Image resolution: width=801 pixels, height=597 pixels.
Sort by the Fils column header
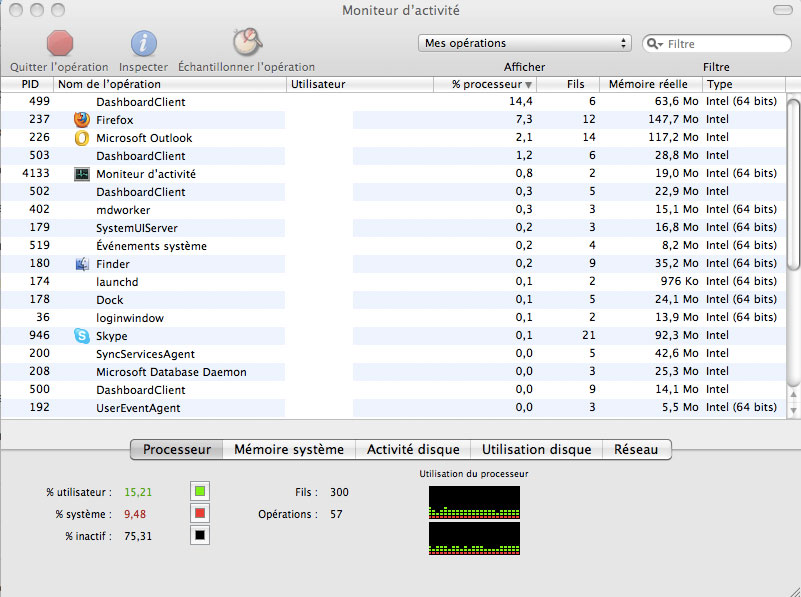coord(568,84)
